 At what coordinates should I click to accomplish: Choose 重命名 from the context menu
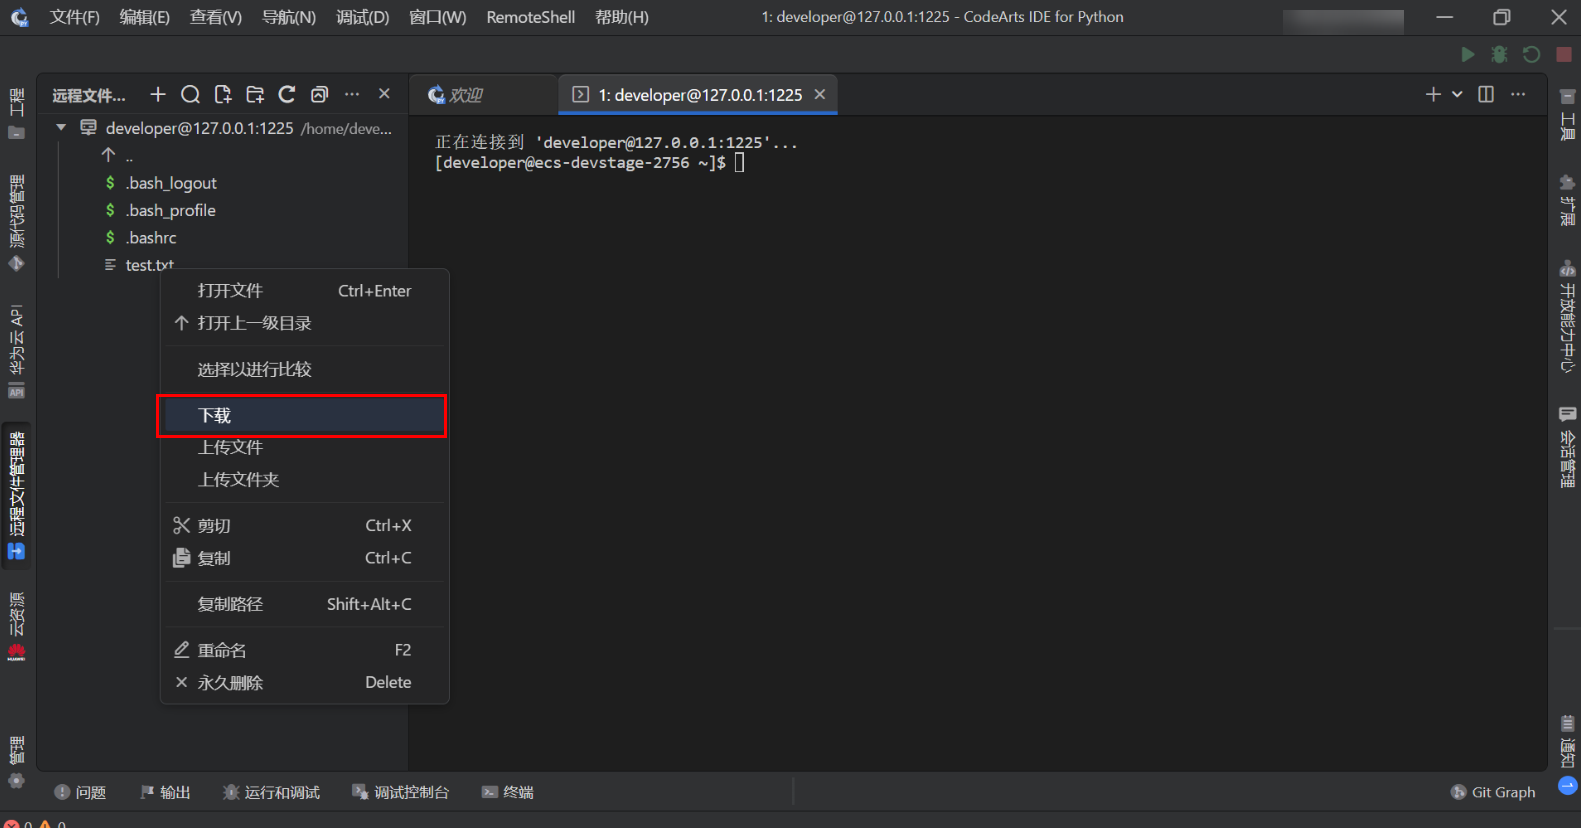304,650
